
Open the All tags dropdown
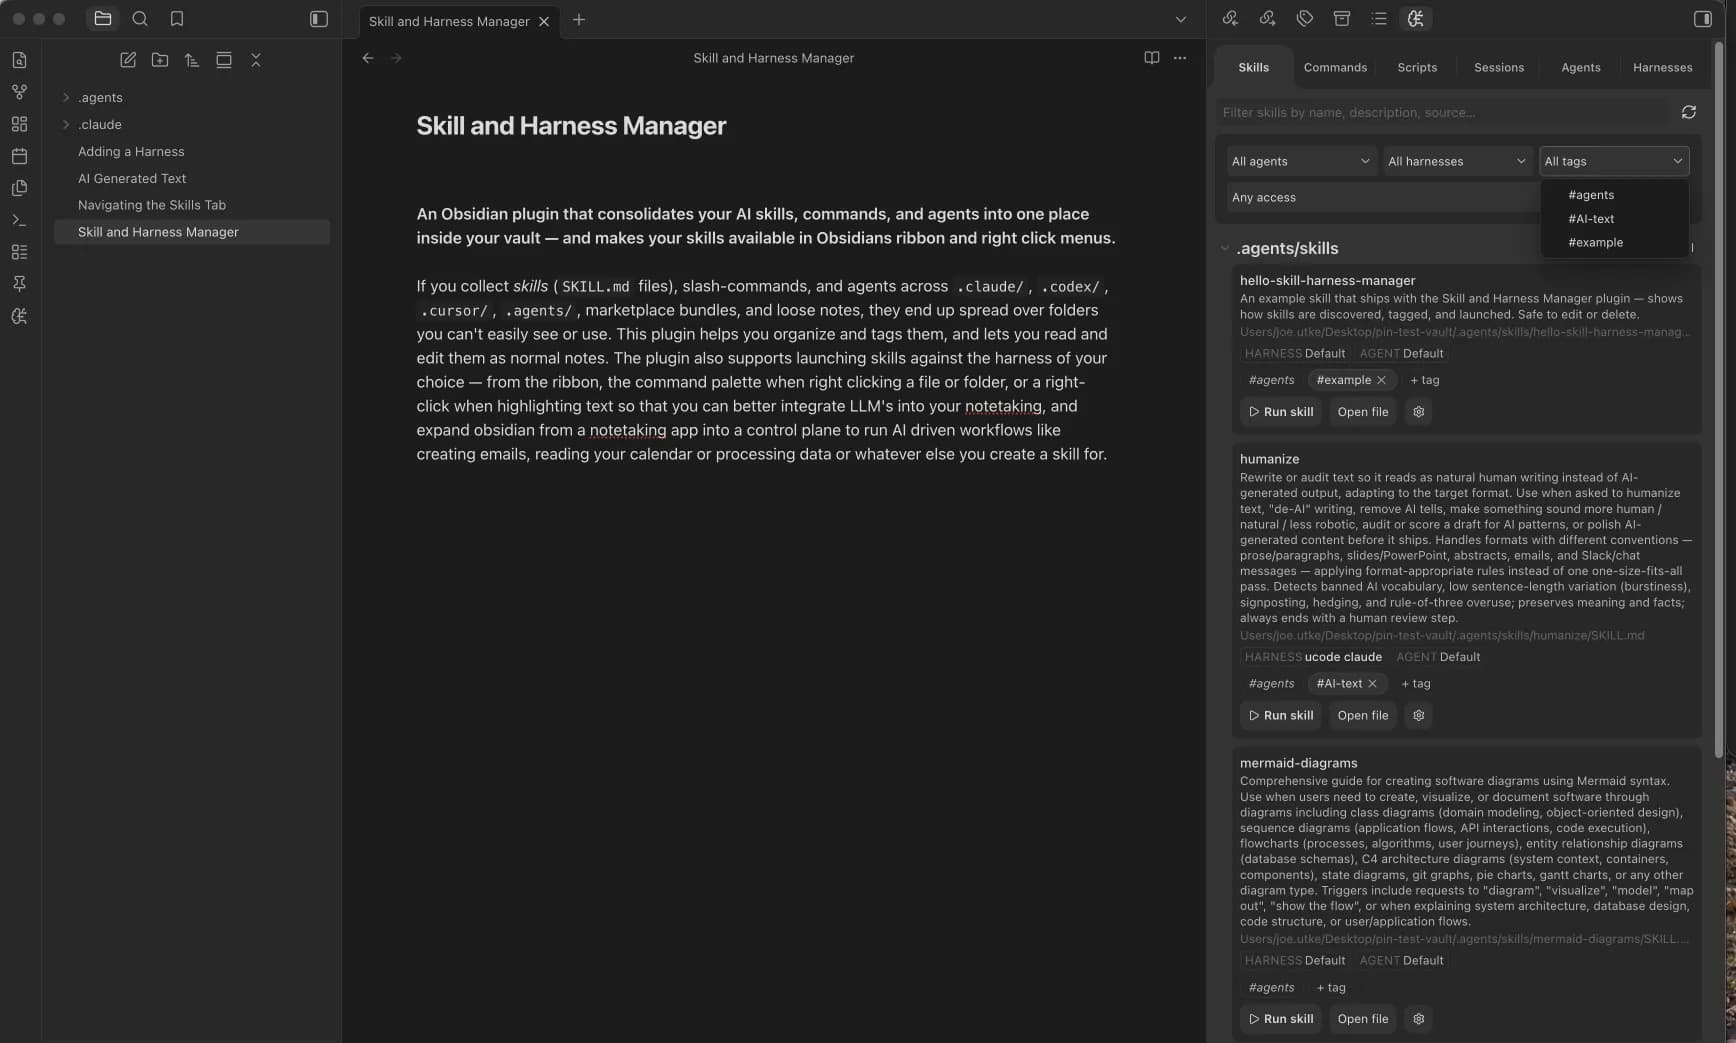[x=1614, y=161]
